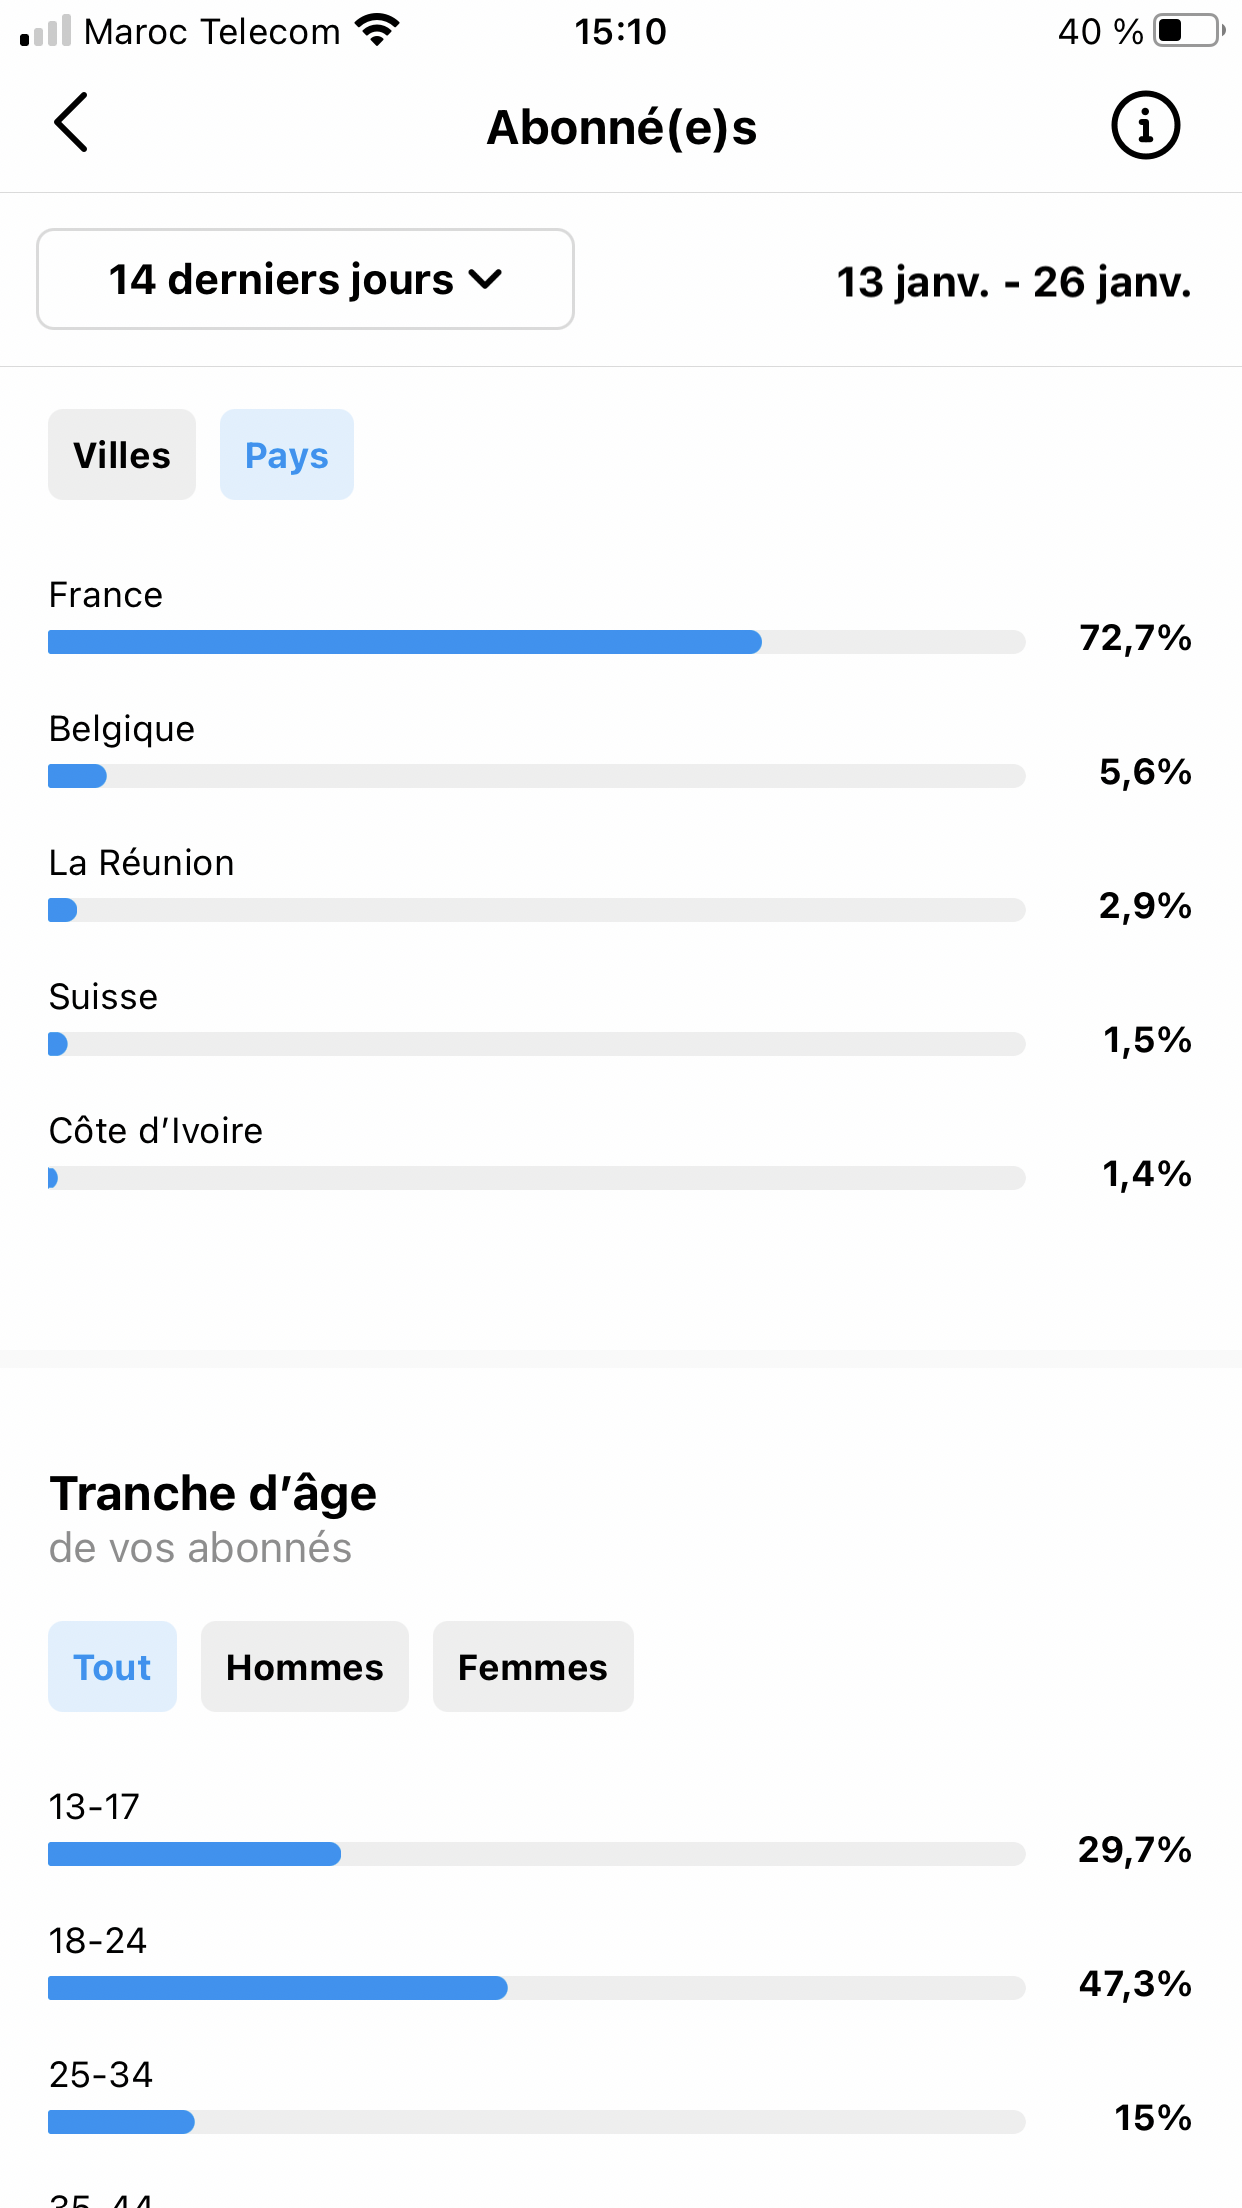Tap the Wi-Fi status icon
Viewport: 1242px width, 2208px height.
(377, 30)
